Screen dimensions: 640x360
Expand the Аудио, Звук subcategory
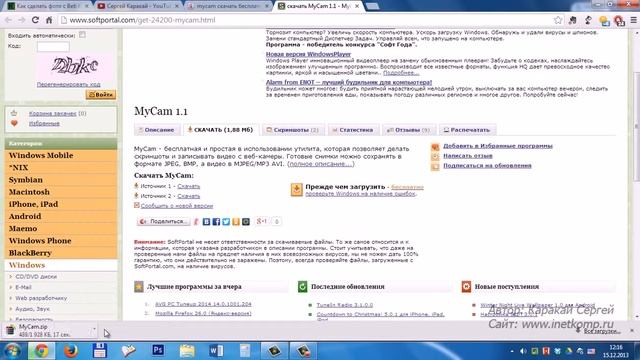pos(32,309)
